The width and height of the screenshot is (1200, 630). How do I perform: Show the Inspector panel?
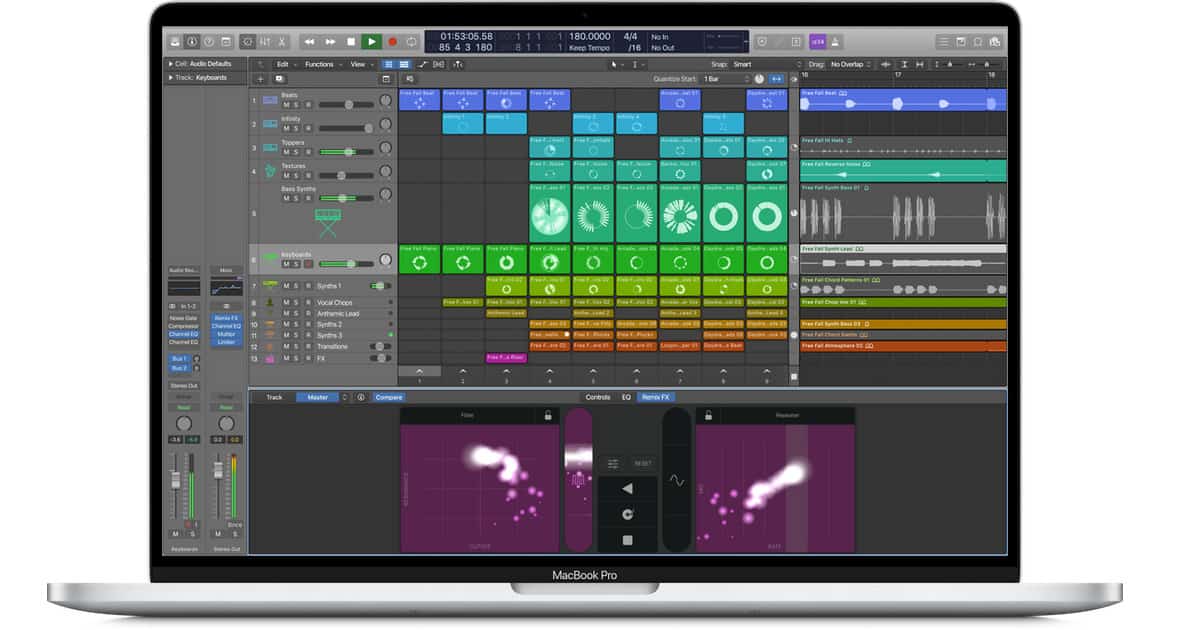pyautogui.click(x=191, y=42)
